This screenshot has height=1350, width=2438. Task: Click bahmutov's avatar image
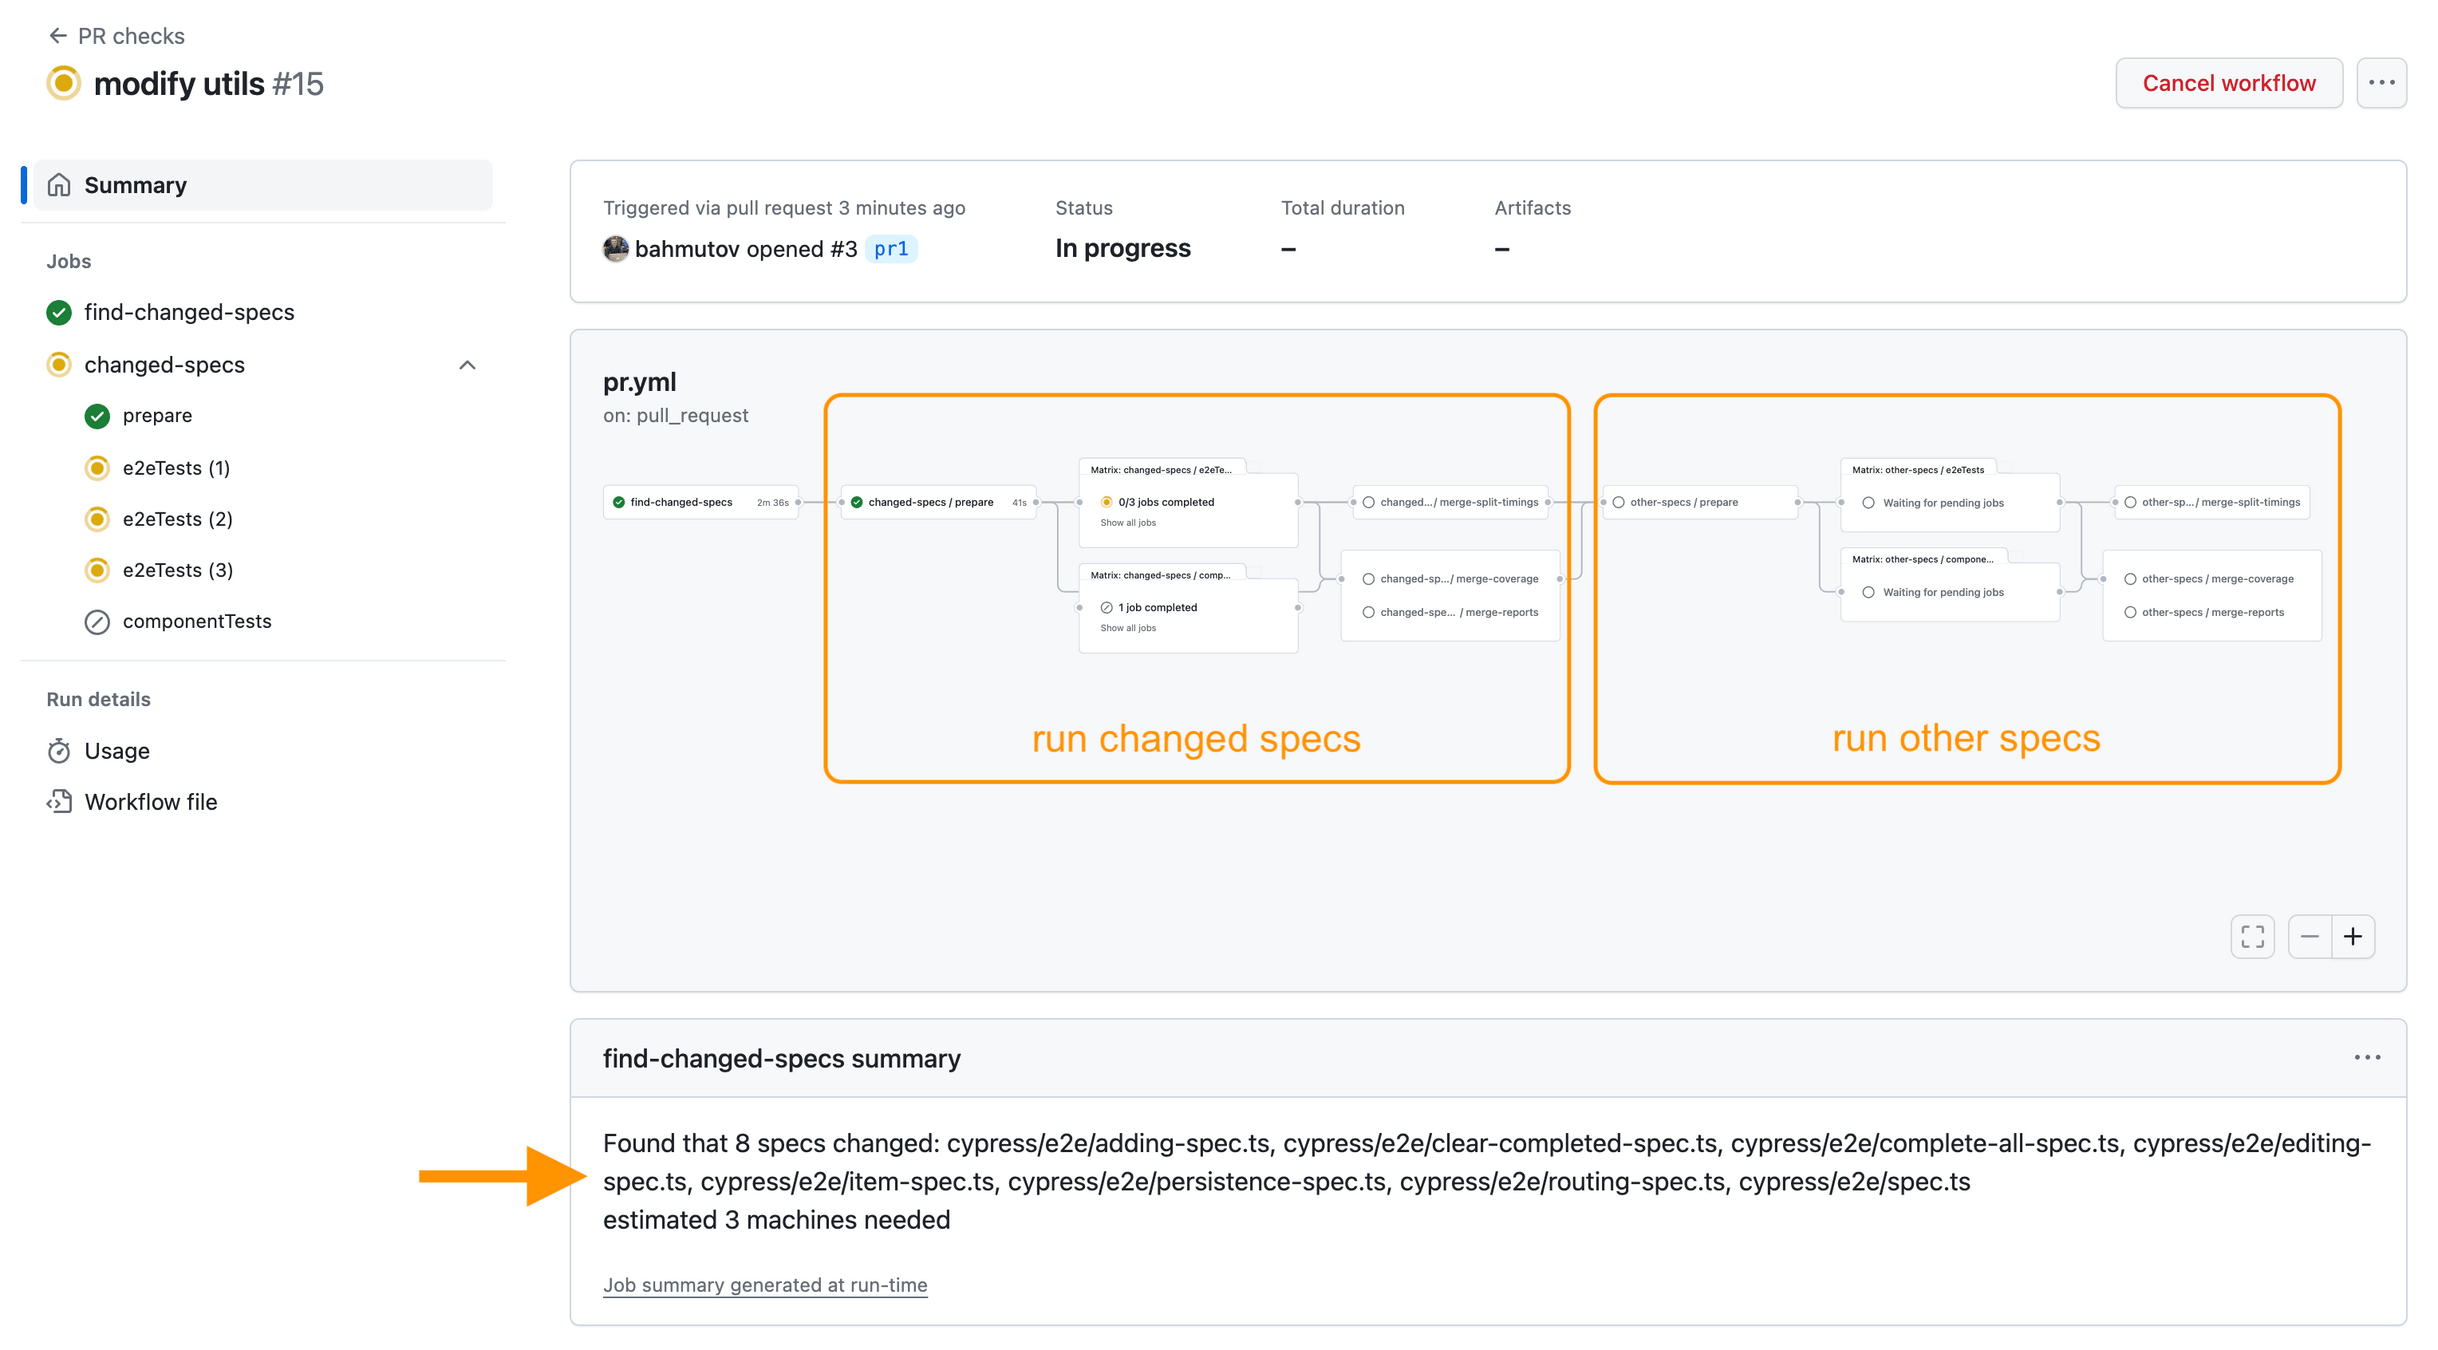pyautogui.click(x=616, y=249)
